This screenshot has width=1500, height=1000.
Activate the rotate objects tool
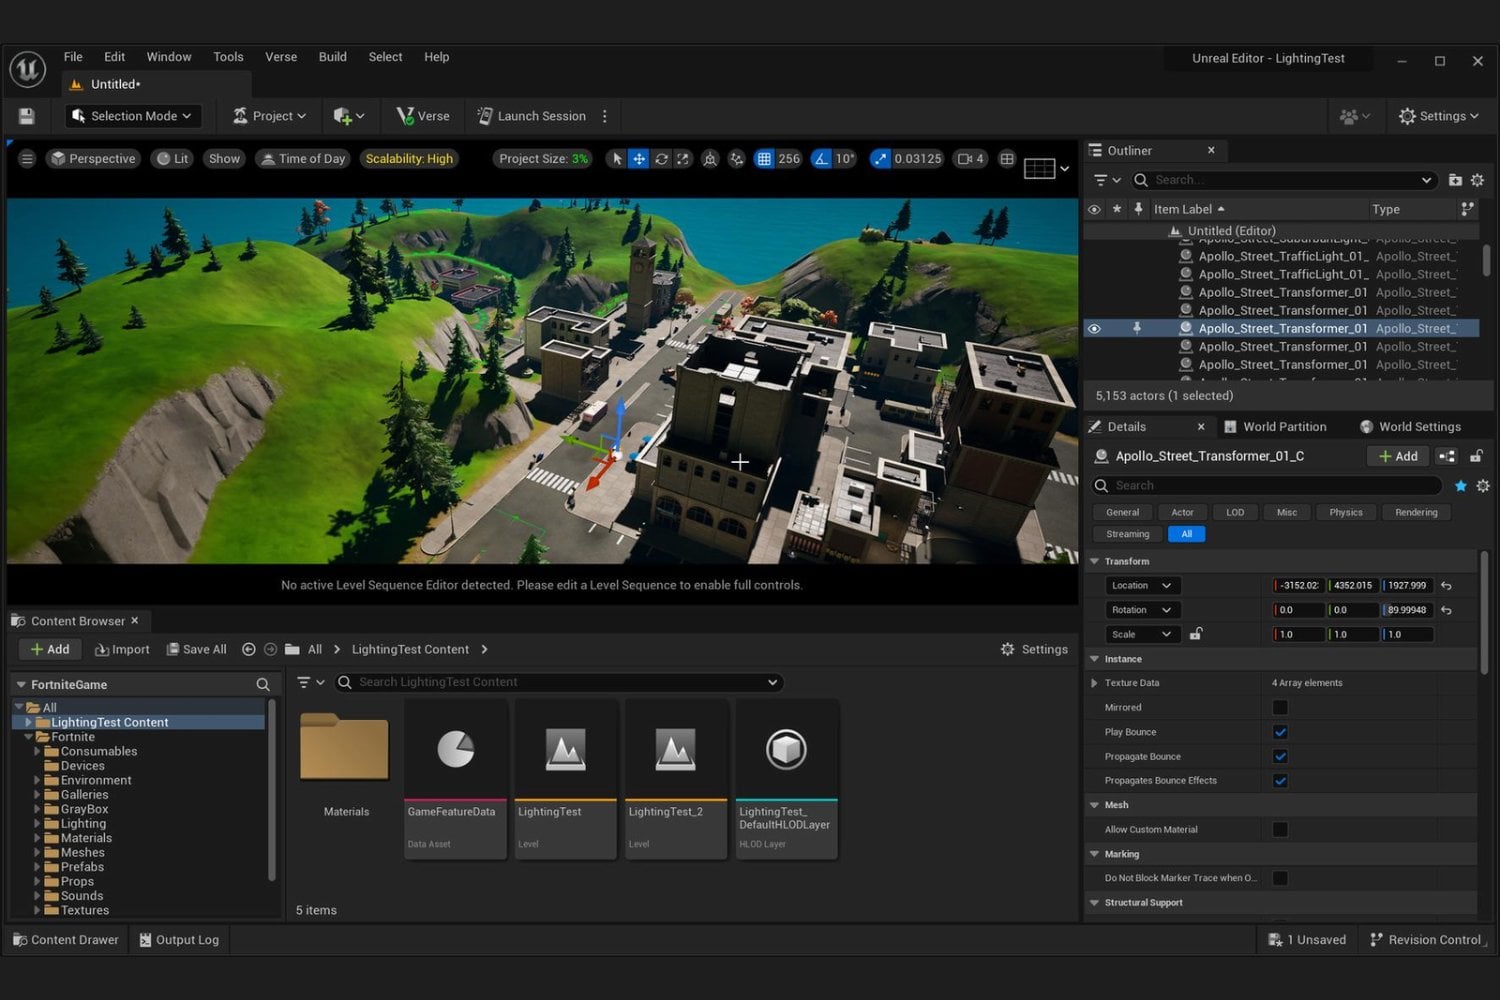click(x=661, y=159)
